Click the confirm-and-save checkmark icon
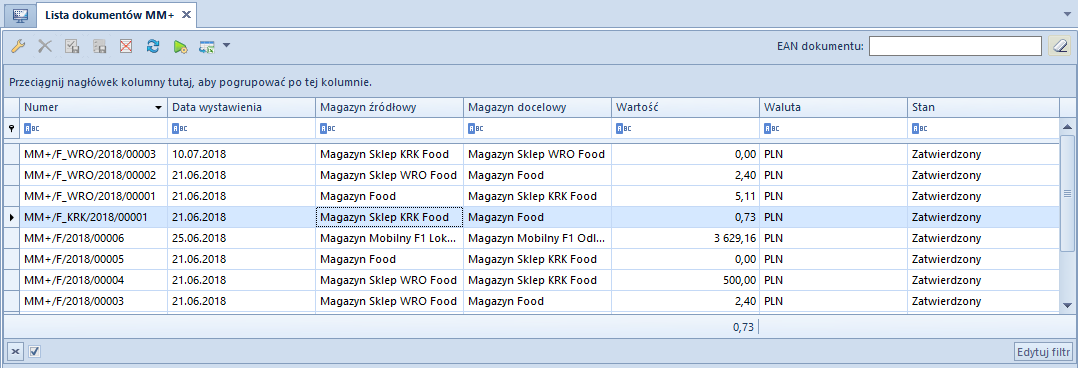1078x368 pixels. pyautogui.click(x=72, y=46)
